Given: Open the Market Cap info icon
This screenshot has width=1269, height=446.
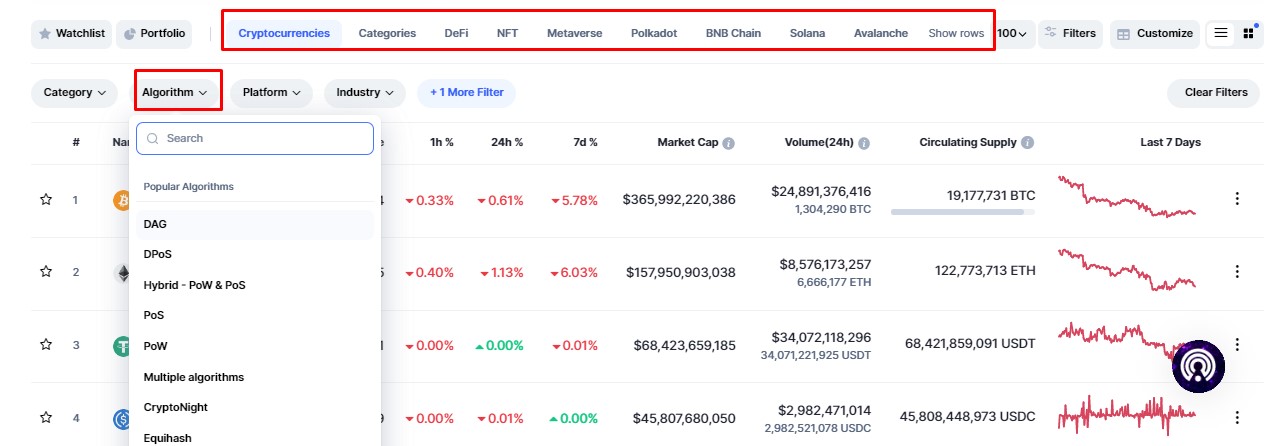Looking at the screenshot, I should click(729, 143).
